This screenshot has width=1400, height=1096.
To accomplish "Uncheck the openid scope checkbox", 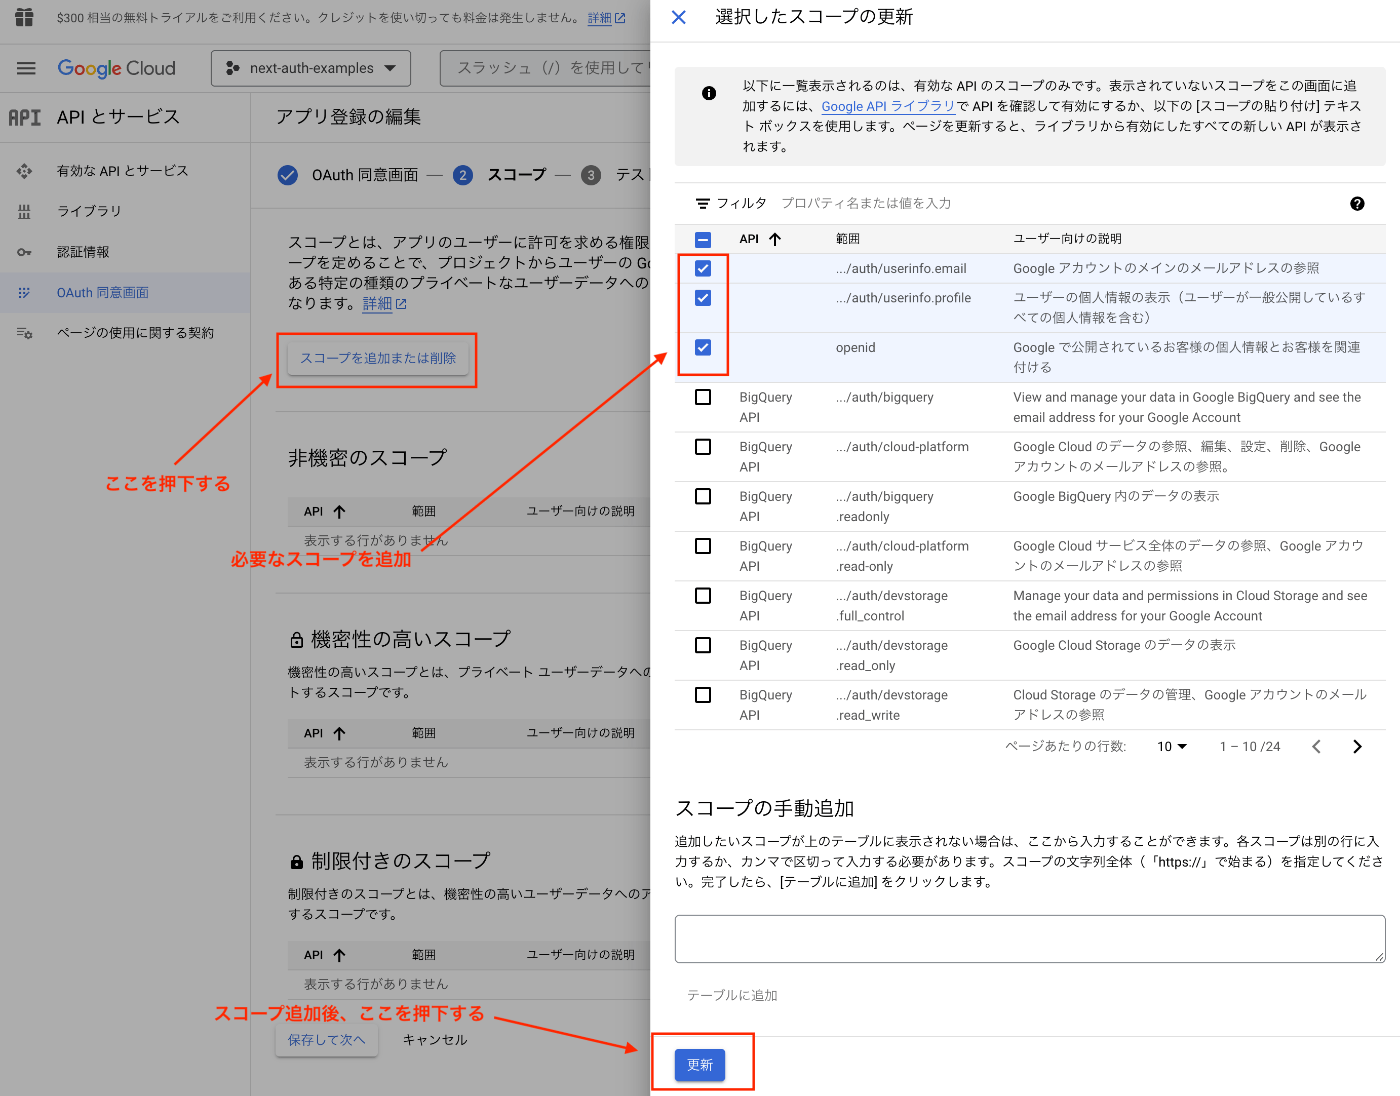I will [703, 348].
